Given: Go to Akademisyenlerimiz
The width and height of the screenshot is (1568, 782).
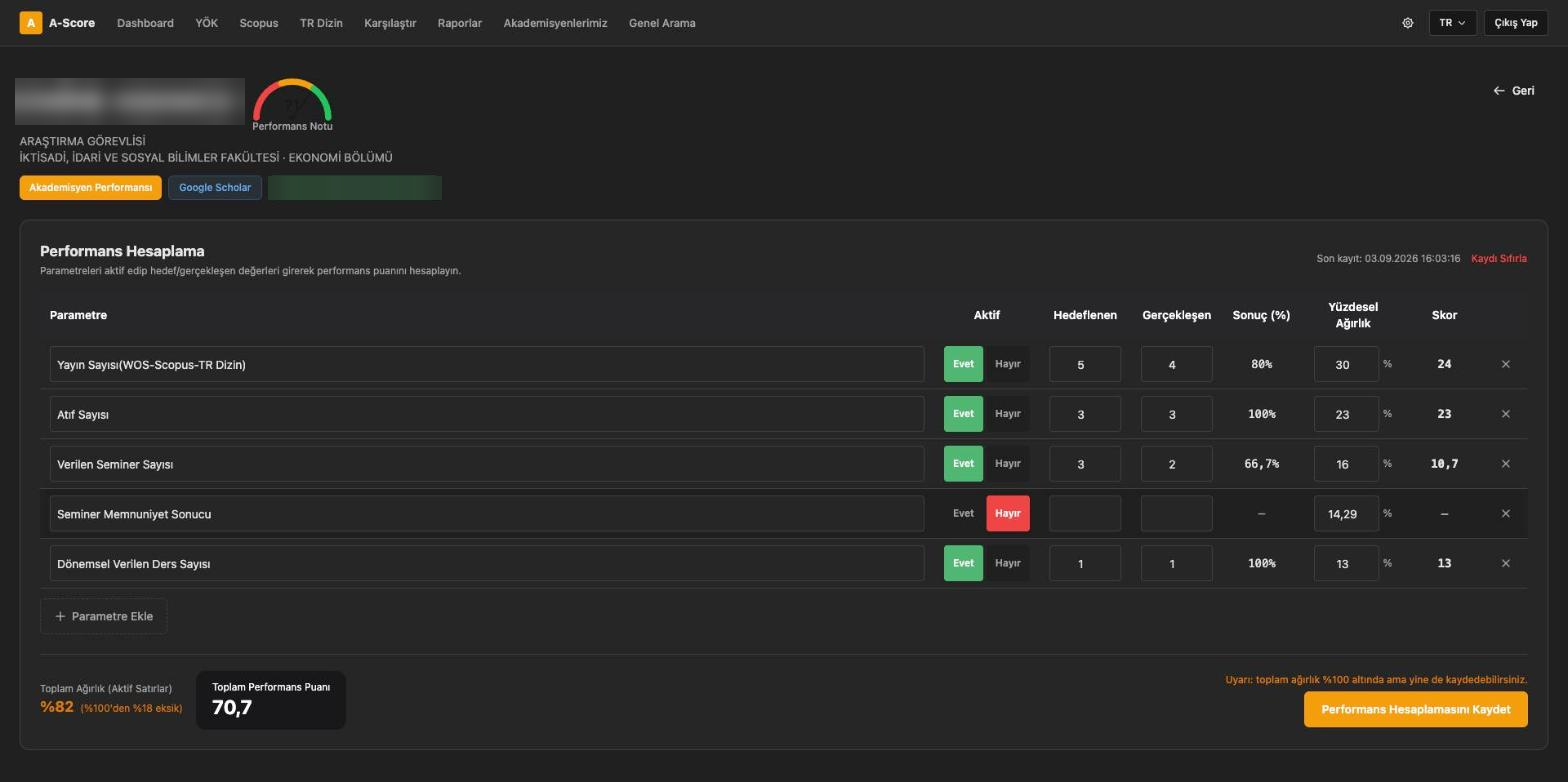Looking at the screenshot, I should [555, 23].
